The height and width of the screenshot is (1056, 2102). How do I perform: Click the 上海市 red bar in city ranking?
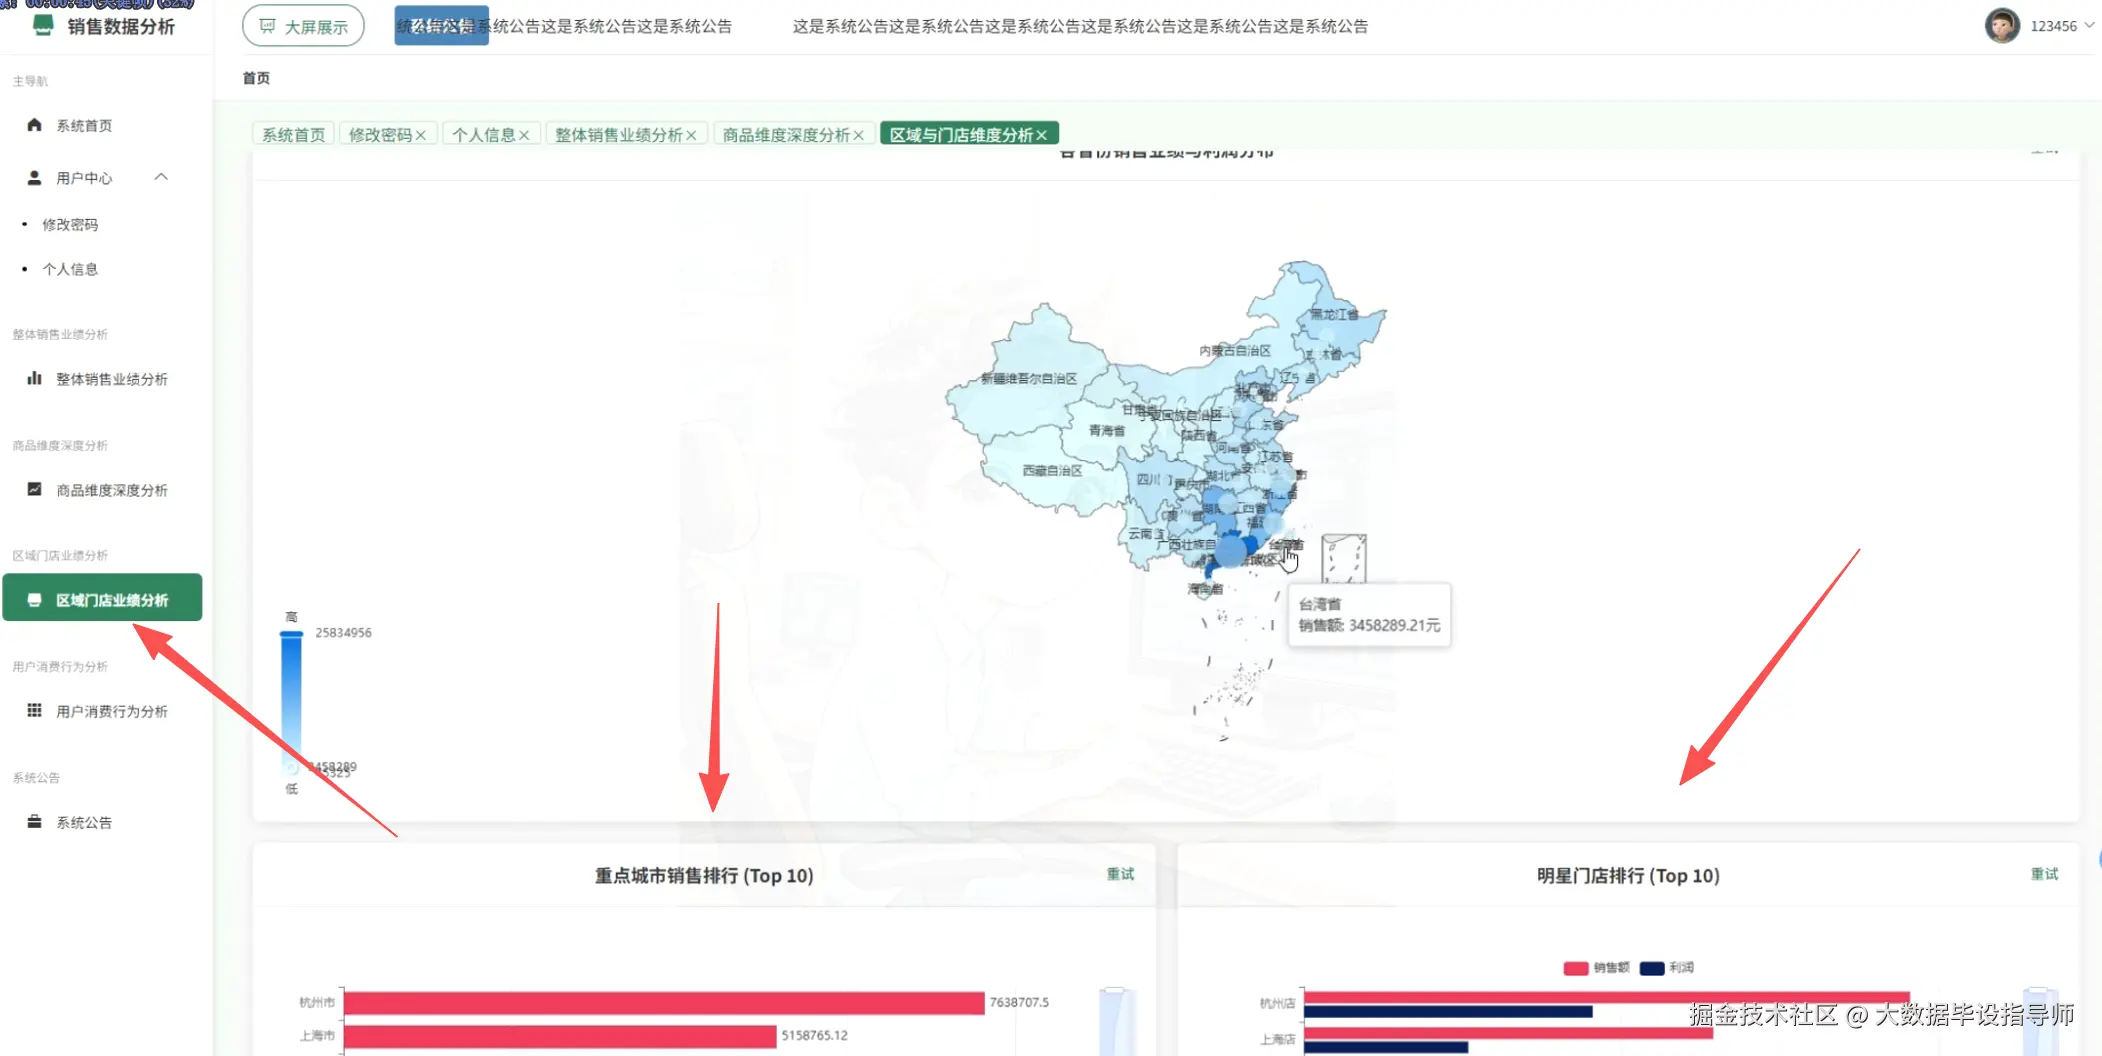pyautogui.click(x=560, y=1036)
